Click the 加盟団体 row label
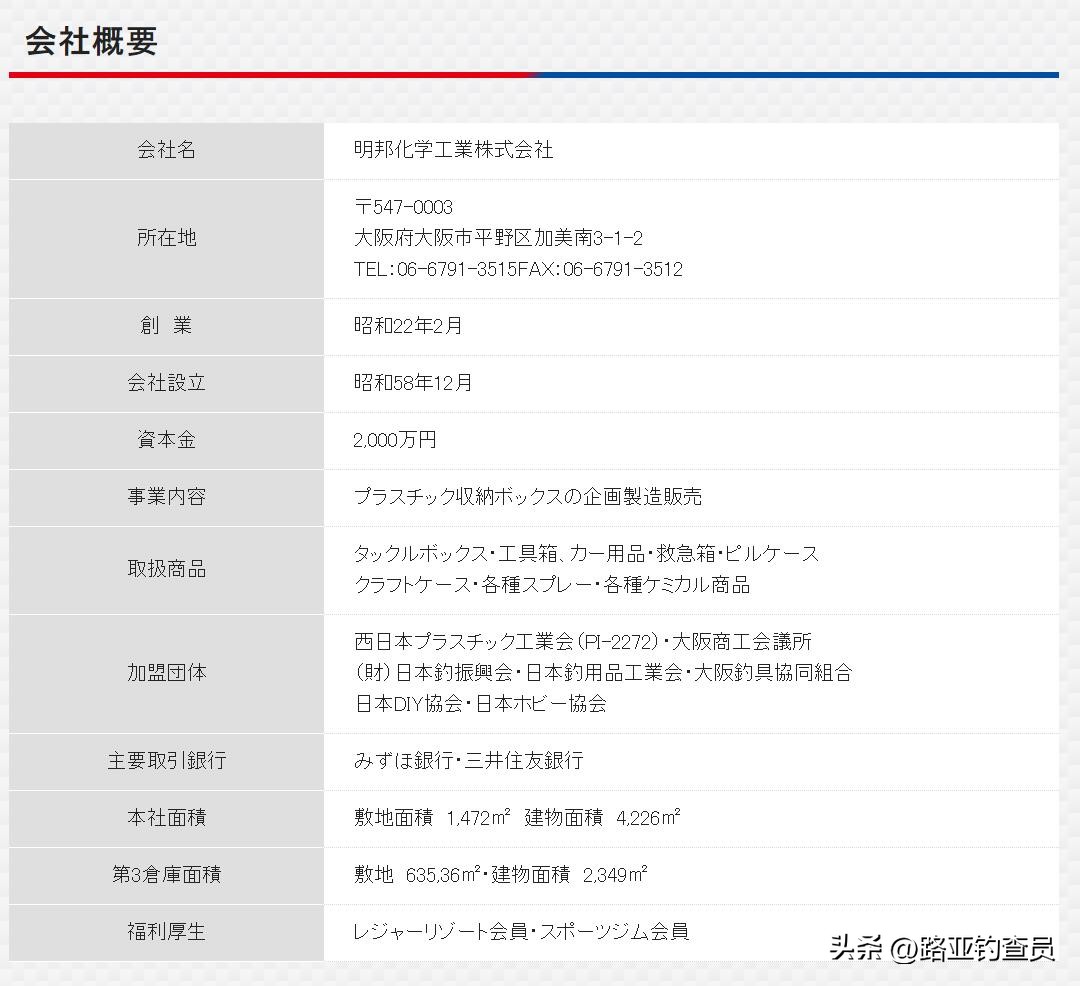1080x986 pixels. click(x=166, y=673)
